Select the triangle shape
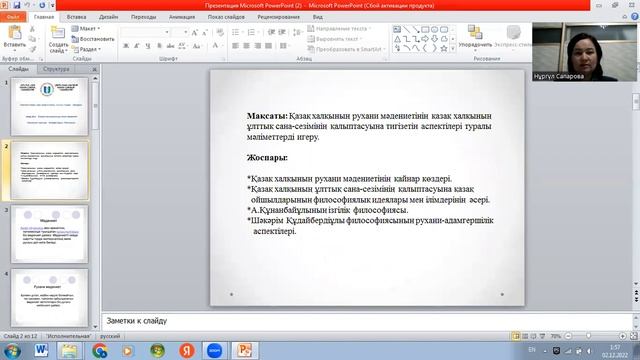 pos(397,39)
